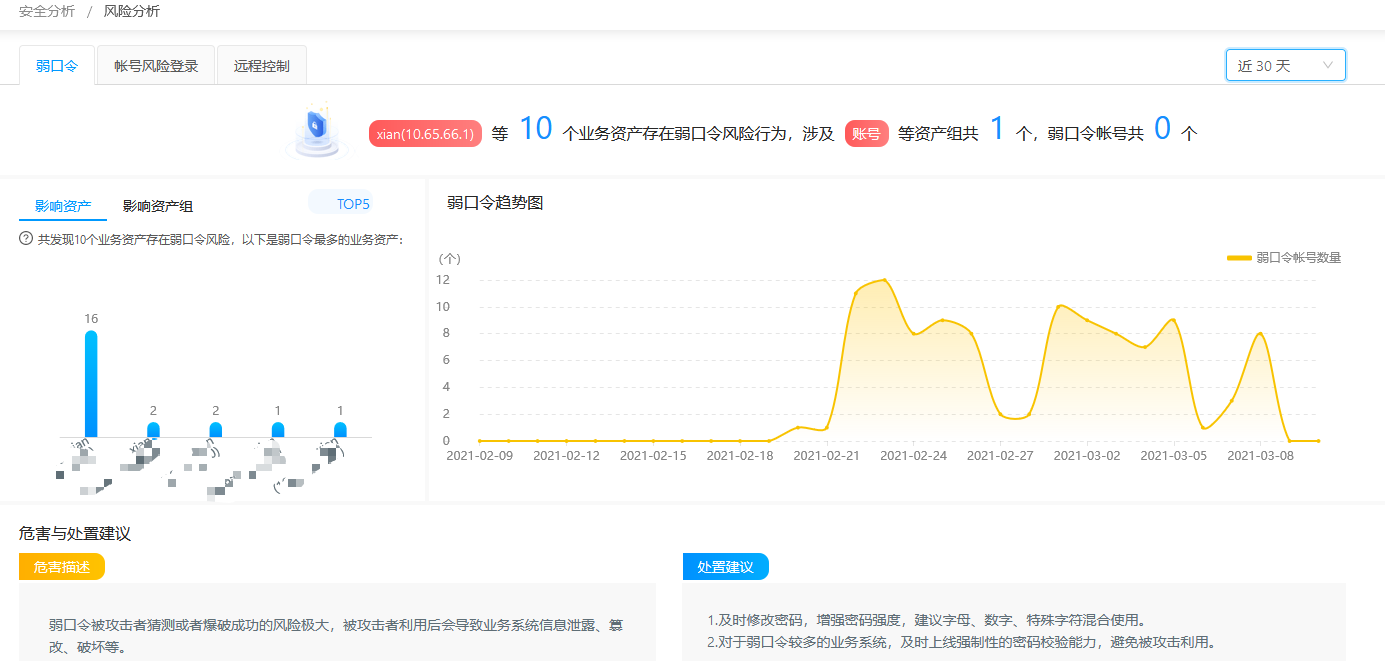Navigate to 安全分析 via the breadcrumb
Viewport: 1385px width, 661px height.
click(46, 12)
